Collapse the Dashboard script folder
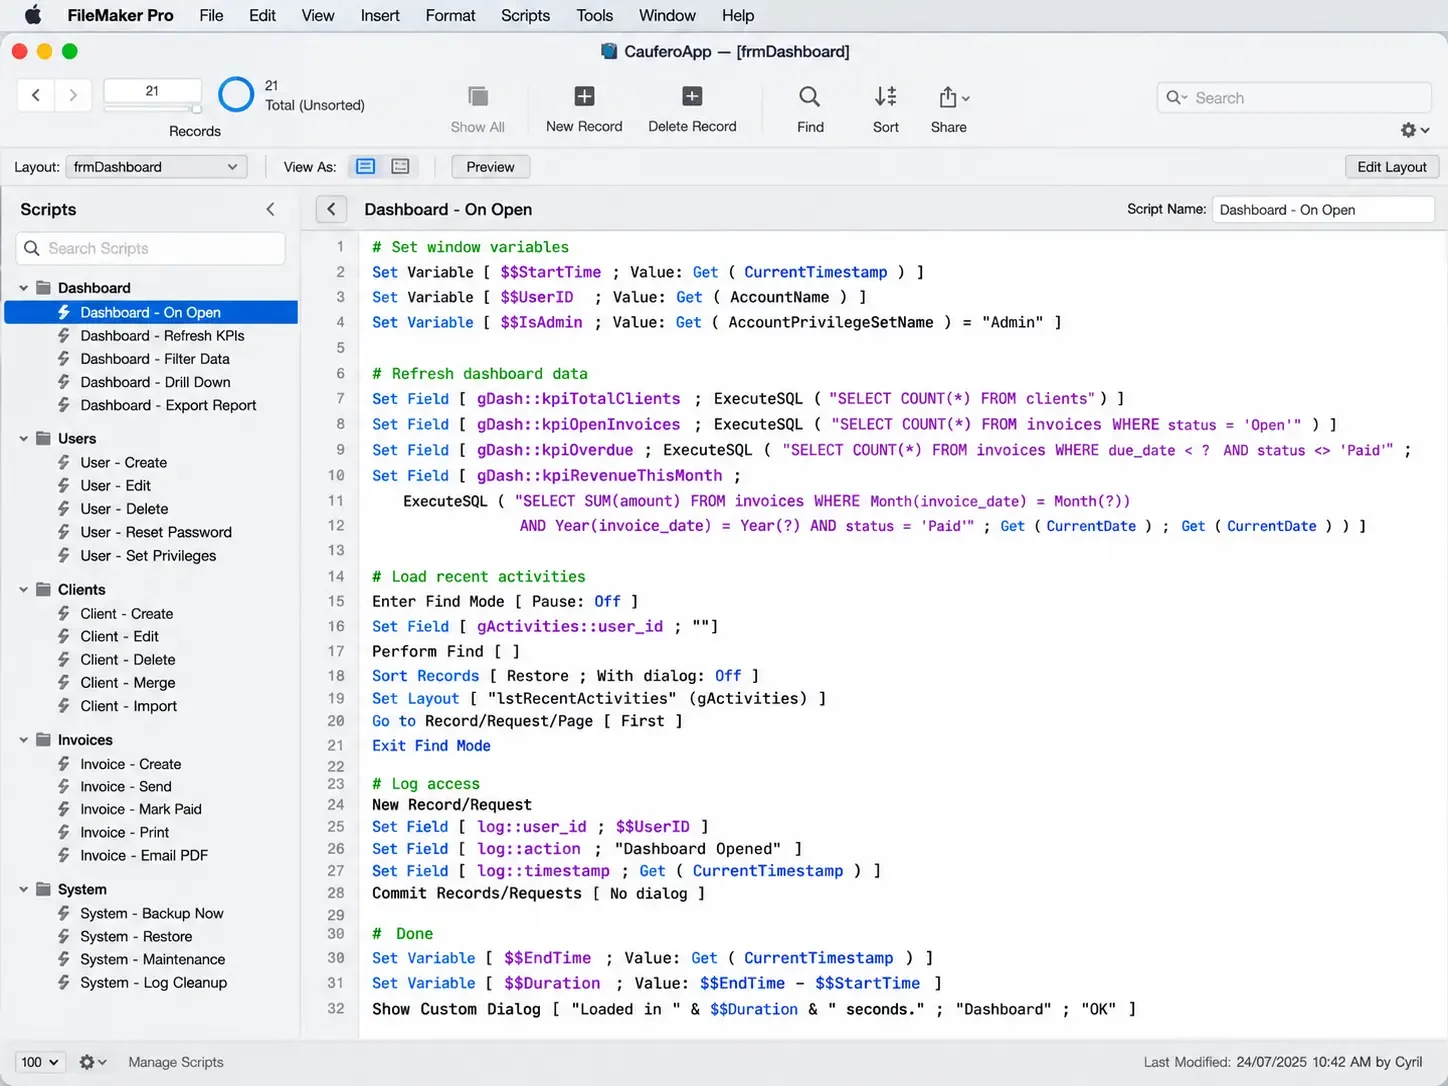The image size is (1448, 1086). pyautogui.click(x=24, y=288)
